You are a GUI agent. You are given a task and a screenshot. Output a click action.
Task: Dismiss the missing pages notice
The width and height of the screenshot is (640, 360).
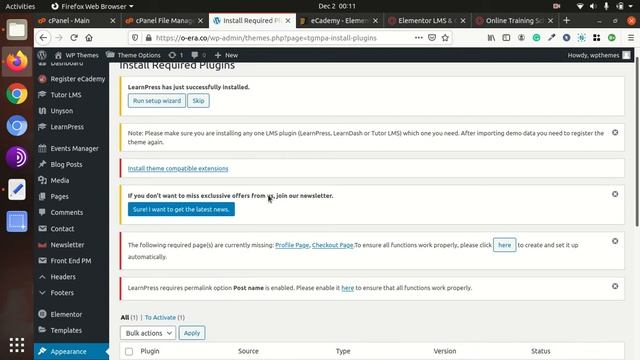(x=615, y=241)
